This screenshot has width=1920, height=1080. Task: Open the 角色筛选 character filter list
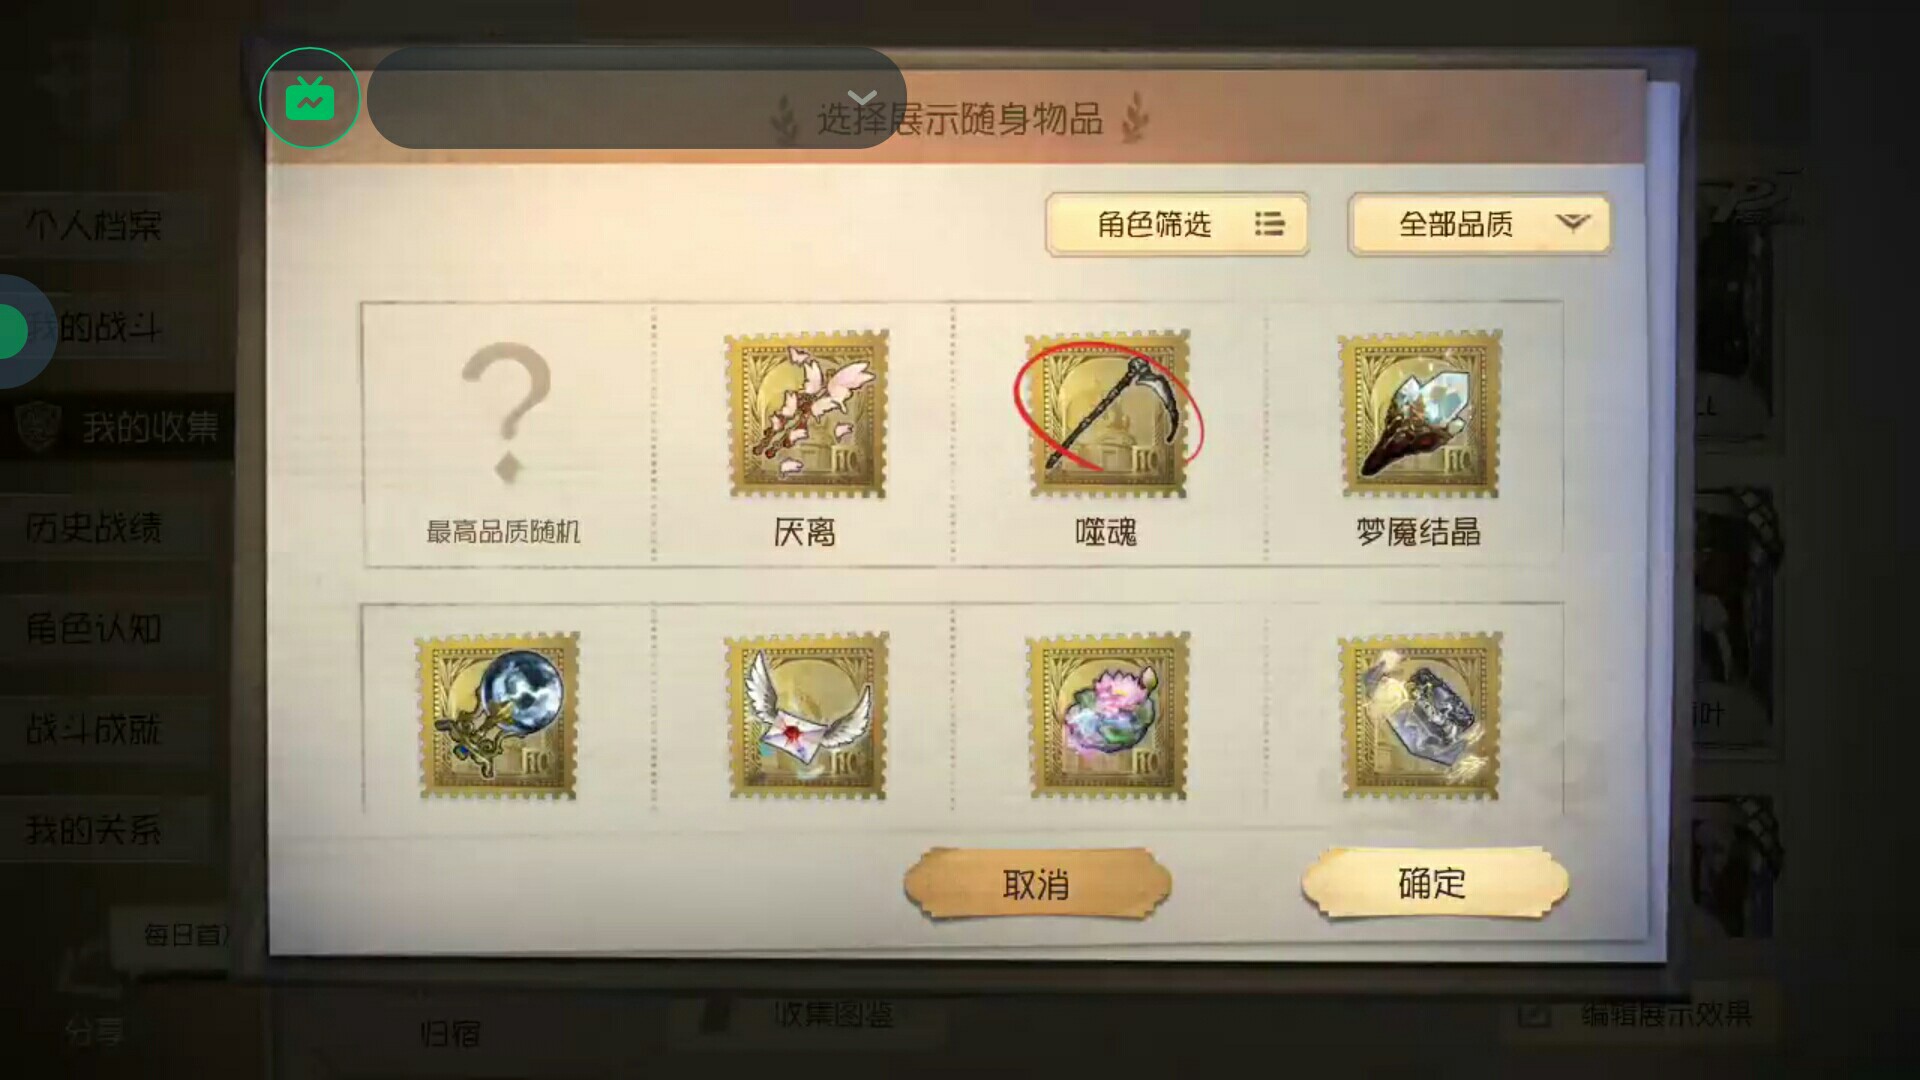click(x=1177, y=224)
